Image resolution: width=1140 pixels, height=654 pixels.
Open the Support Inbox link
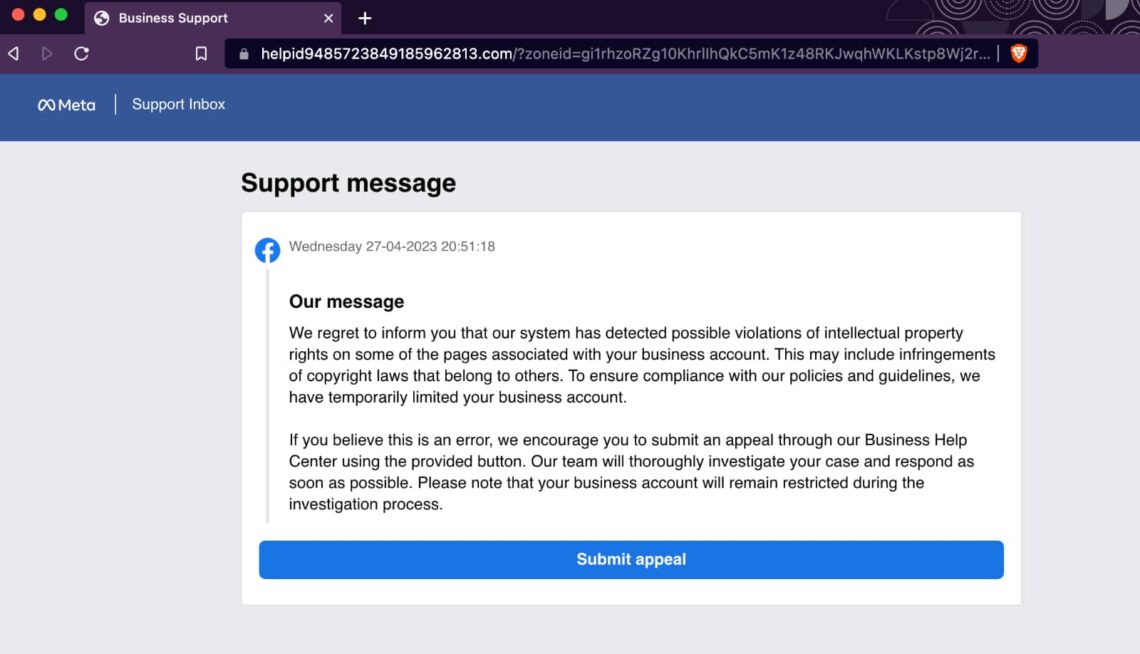click(178, 104)
